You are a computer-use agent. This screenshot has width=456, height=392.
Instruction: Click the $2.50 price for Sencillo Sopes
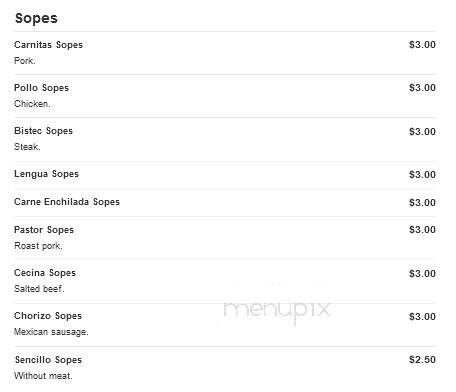click(x=422, y=360)
